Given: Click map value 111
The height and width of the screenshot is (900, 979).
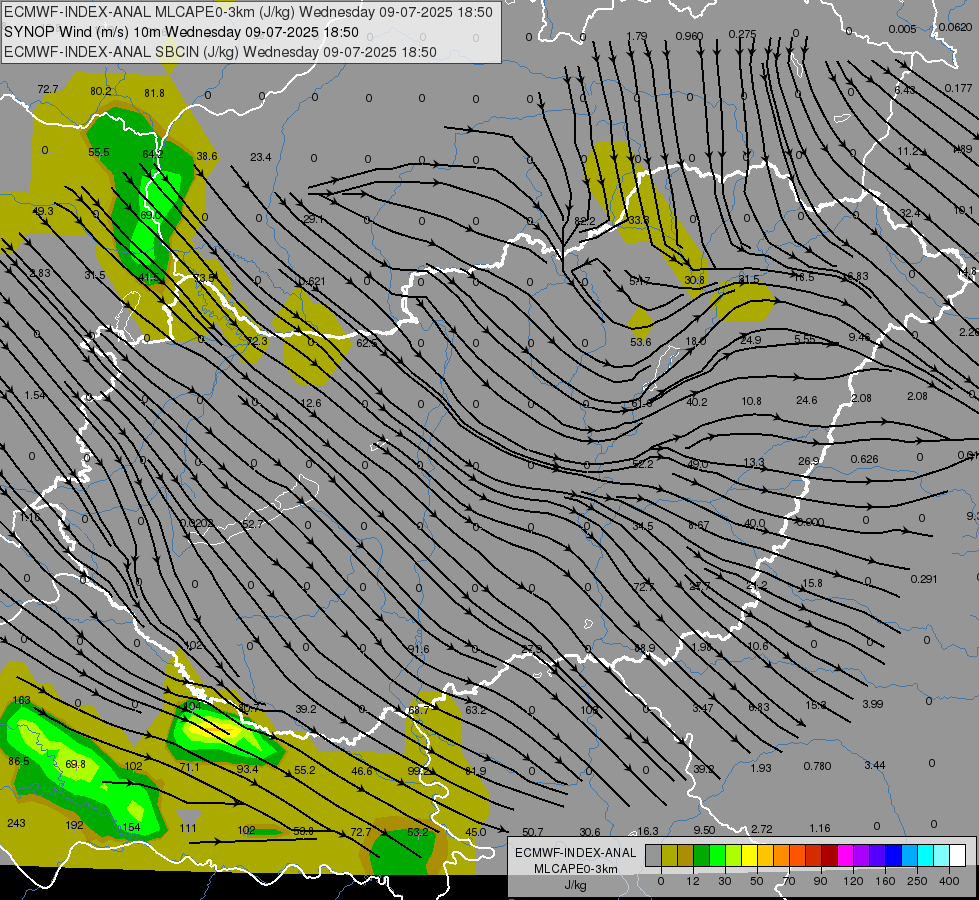Looking at the screenshot, I should 188,828.
